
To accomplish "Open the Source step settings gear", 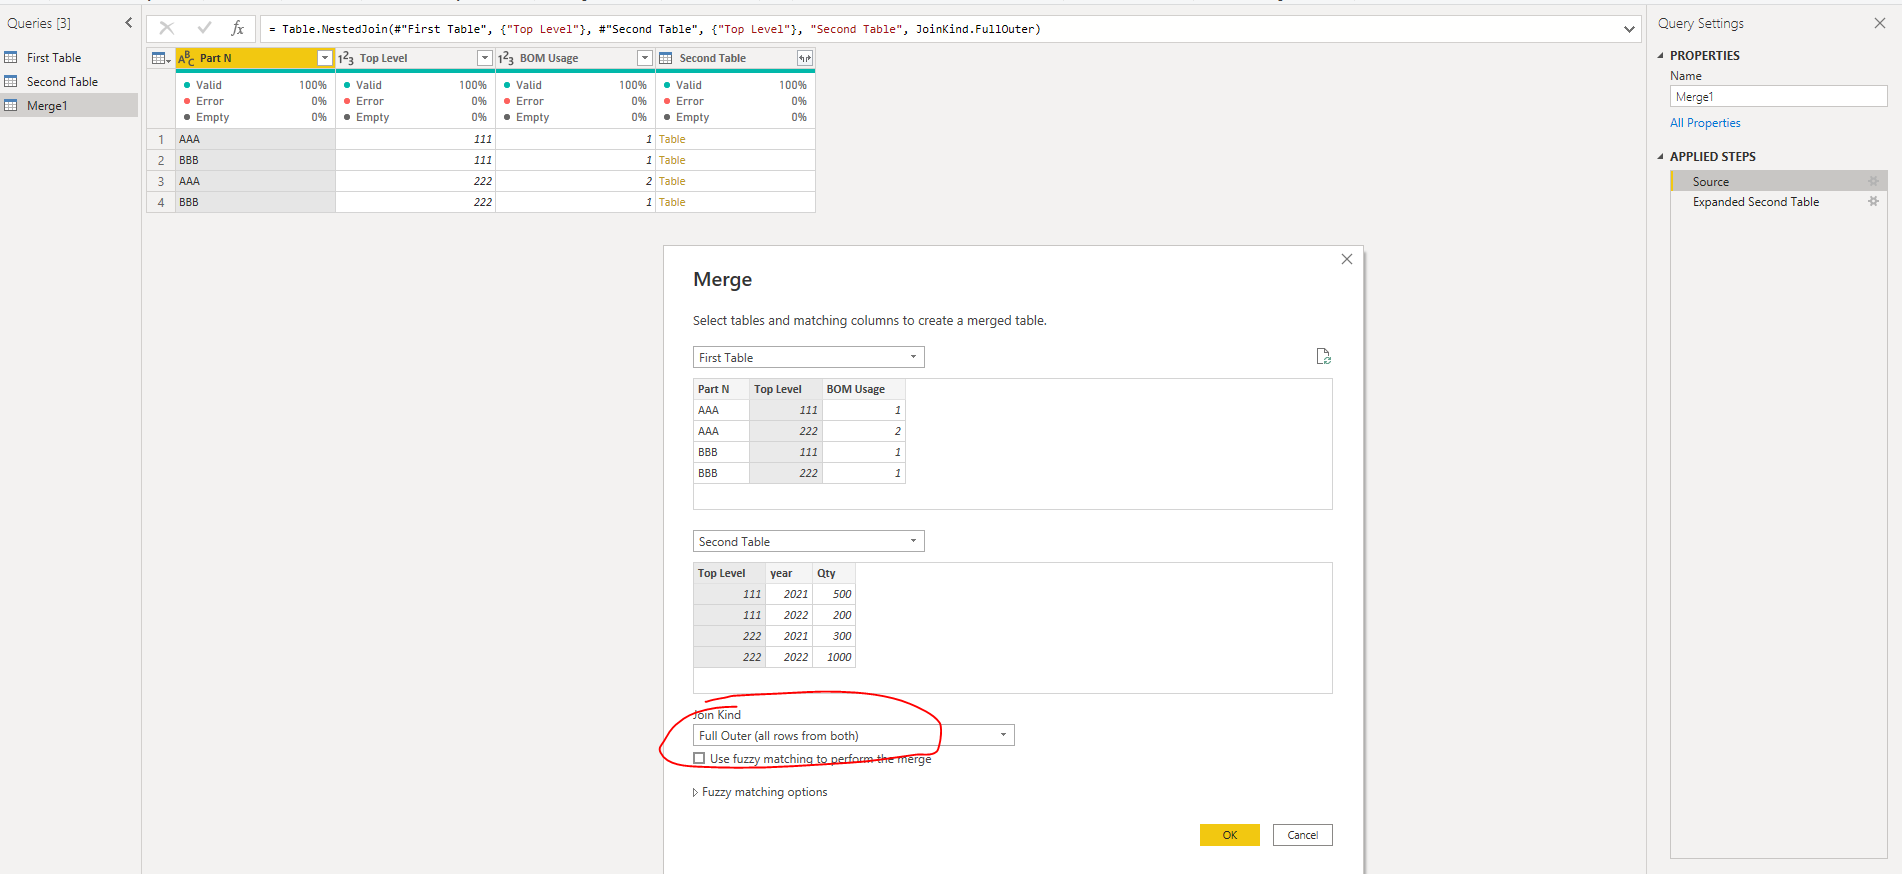I will point(1873,181).
